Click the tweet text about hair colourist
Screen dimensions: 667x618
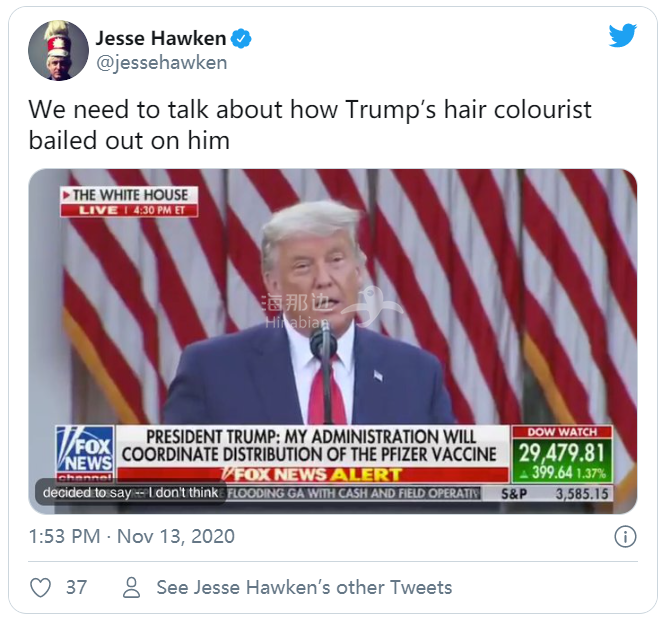pos(310,125)
